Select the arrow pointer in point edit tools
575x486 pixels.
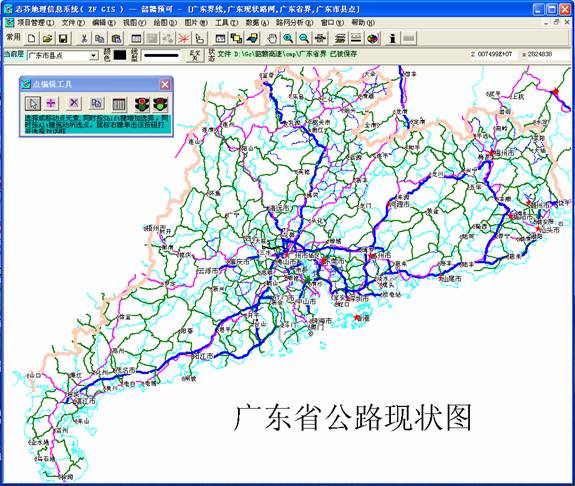(33, 104)
